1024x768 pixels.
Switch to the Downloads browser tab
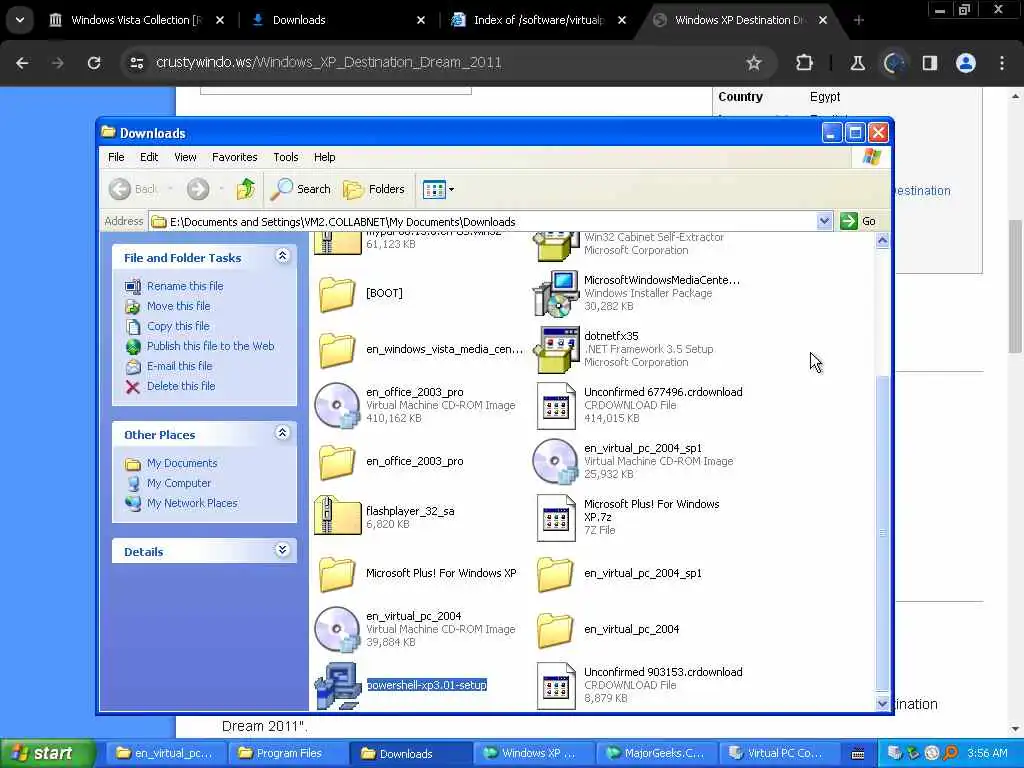pos(338,20)
